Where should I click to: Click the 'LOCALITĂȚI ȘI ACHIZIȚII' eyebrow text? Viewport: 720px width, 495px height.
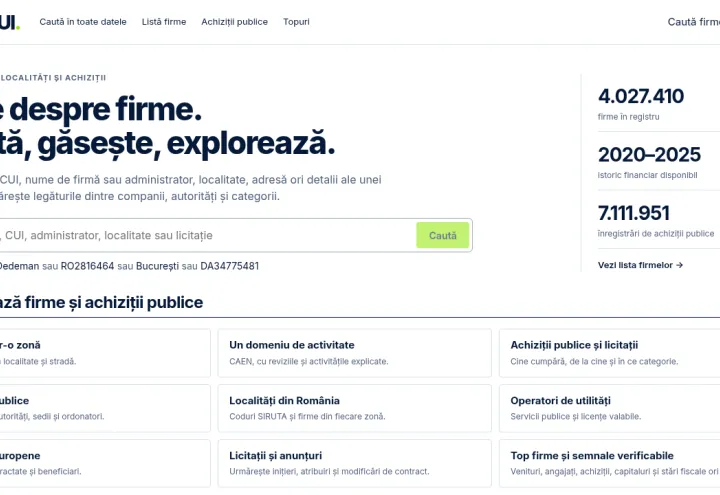[x=53, y=78]
